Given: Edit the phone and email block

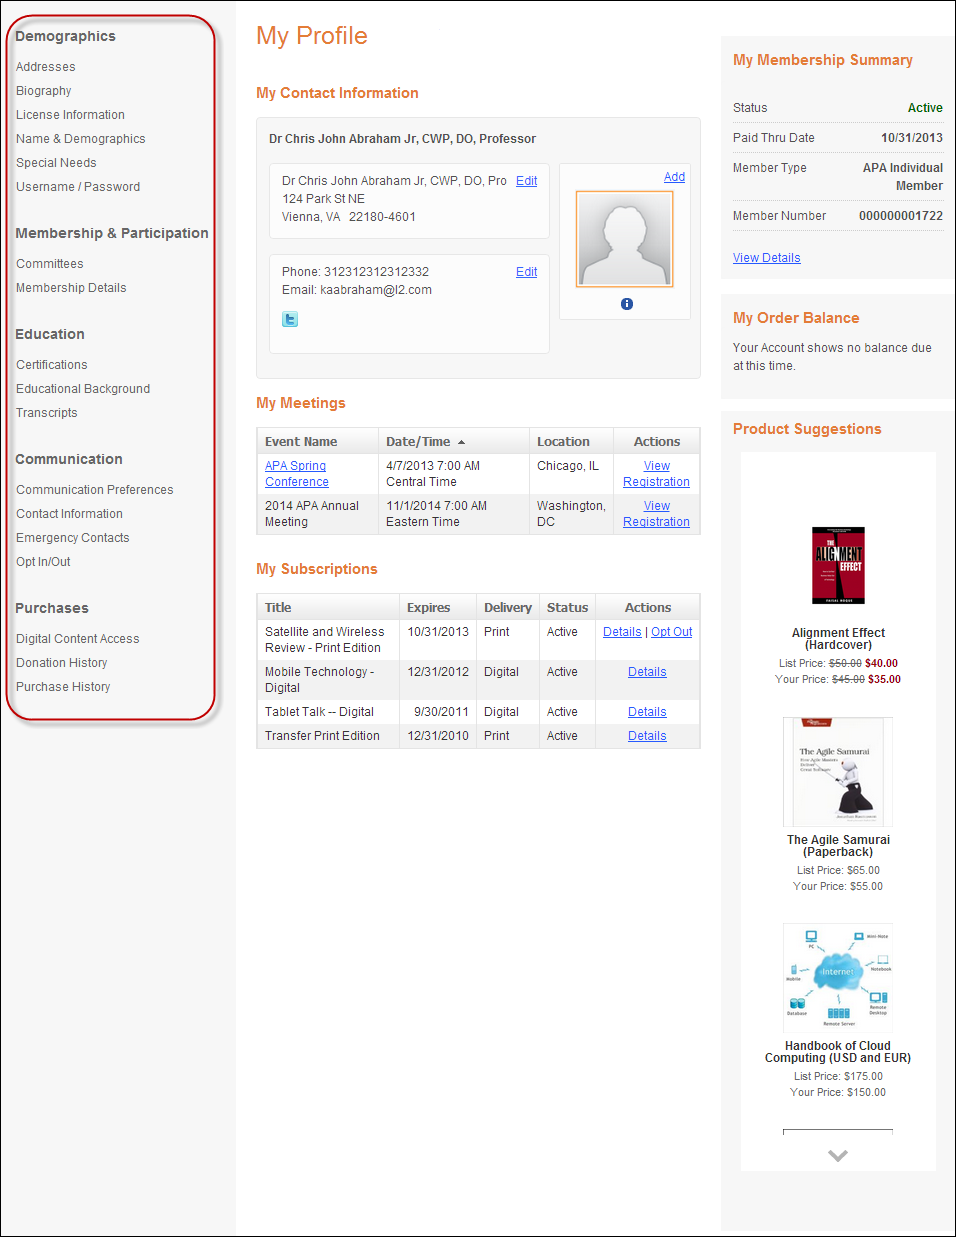Looking at the screenshot, I should pos(526,272).
